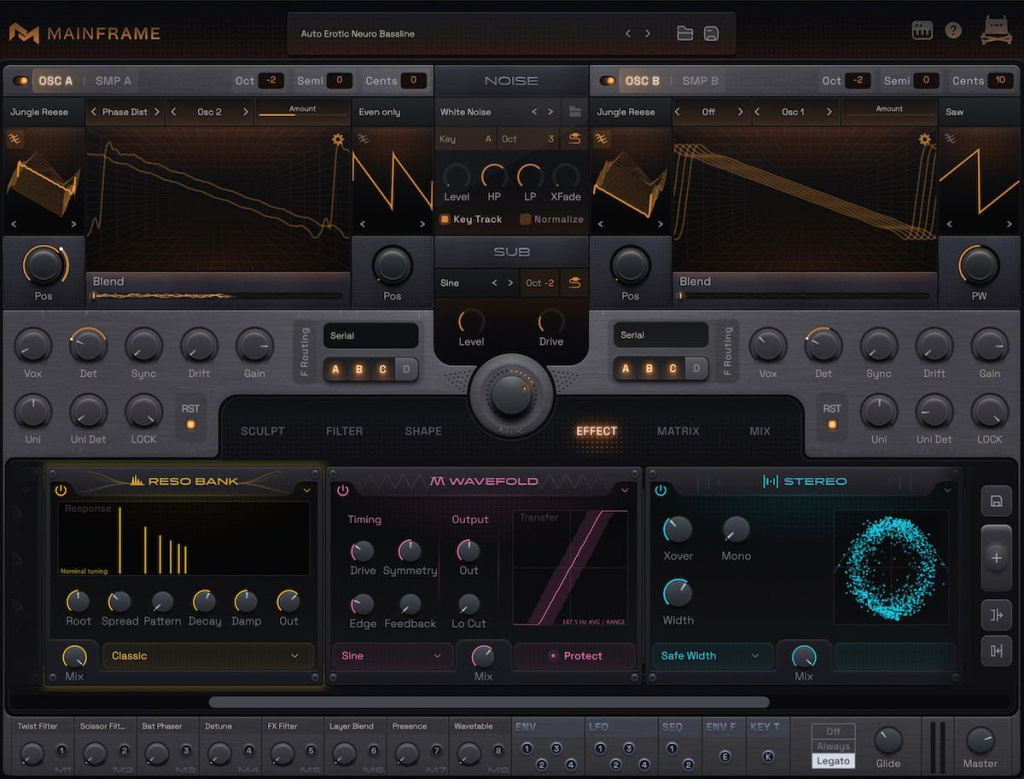Click the OSC B Blend slider
This screenshot has width=1024, height=779.
804,296
